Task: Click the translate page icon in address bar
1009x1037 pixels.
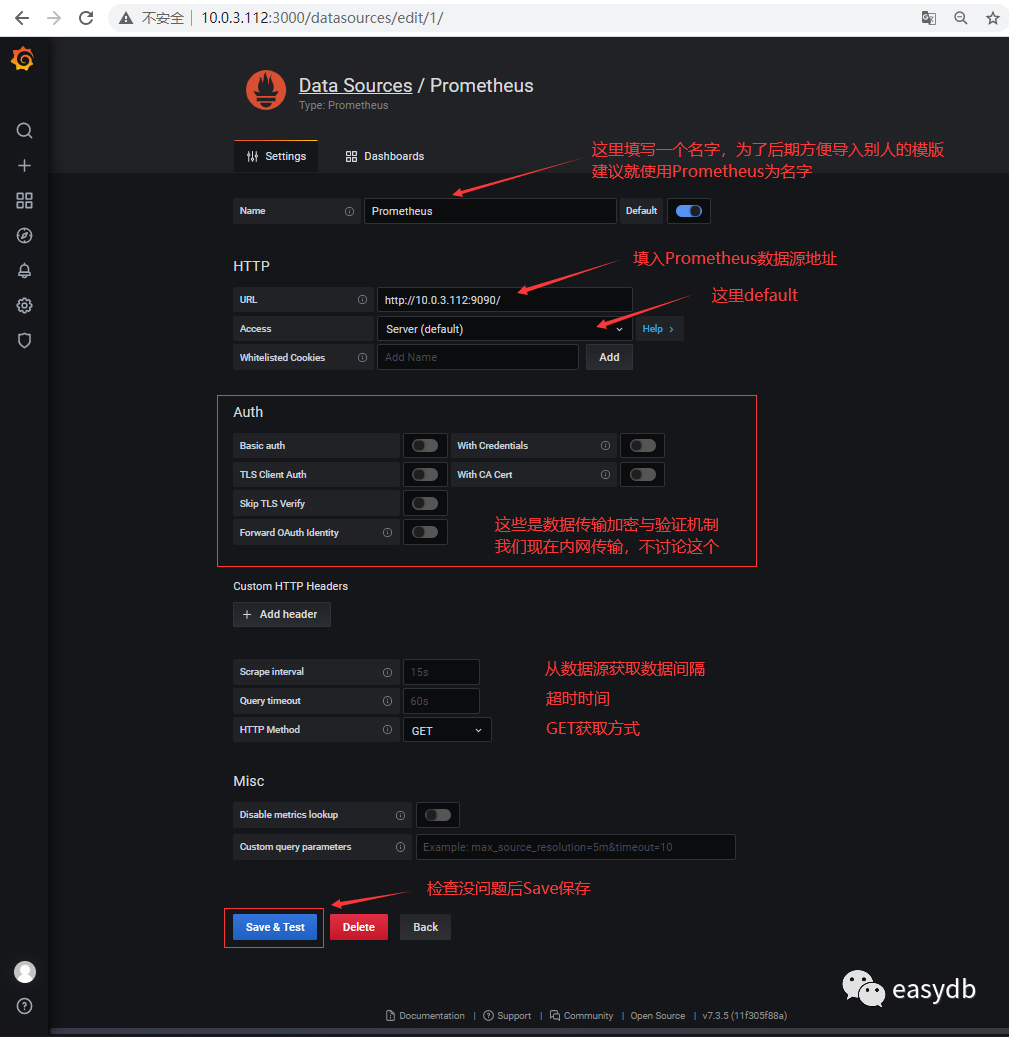Action: [928, 18]
